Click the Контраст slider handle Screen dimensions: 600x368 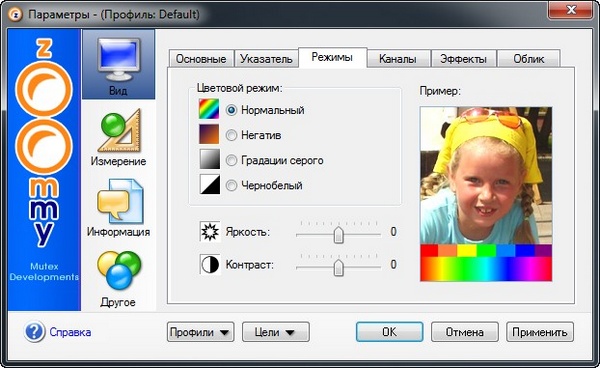click(338, 267)
